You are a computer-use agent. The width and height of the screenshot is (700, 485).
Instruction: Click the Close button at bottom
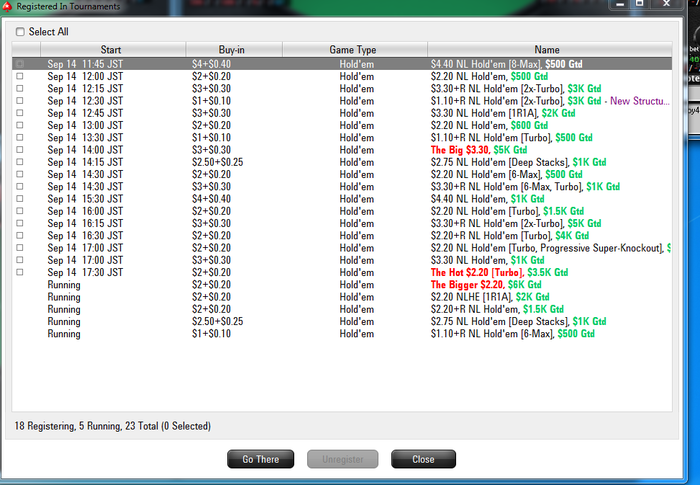click(x=423, y=459)
